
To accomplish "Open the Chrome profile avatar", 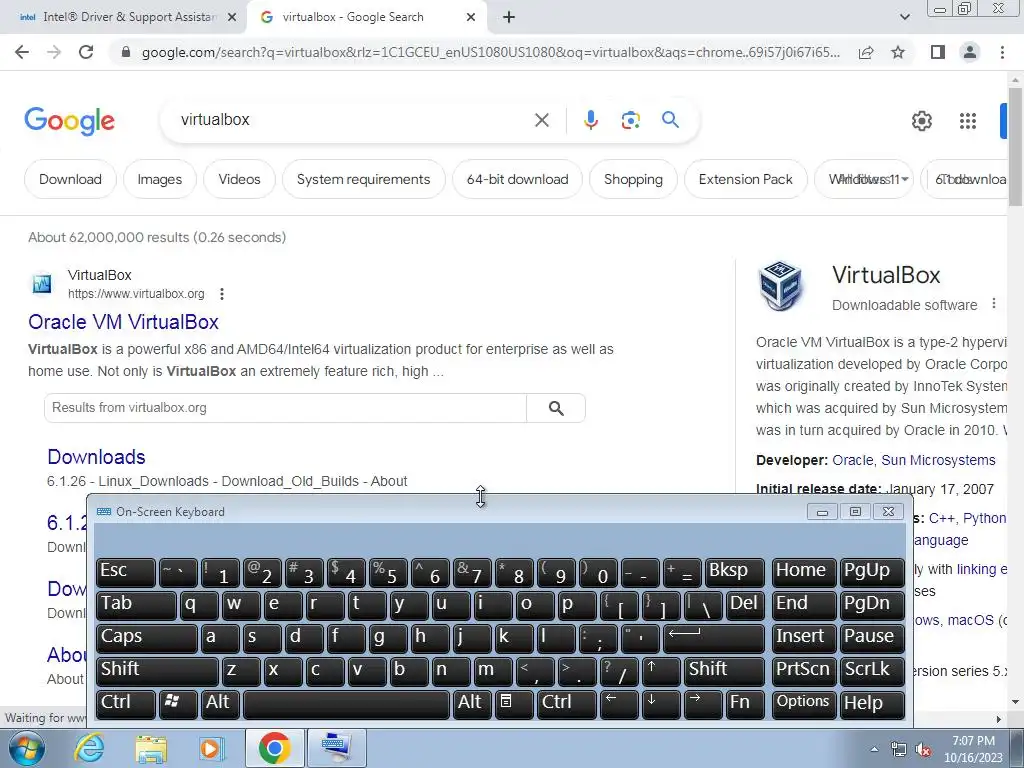I will click(970, 52).
